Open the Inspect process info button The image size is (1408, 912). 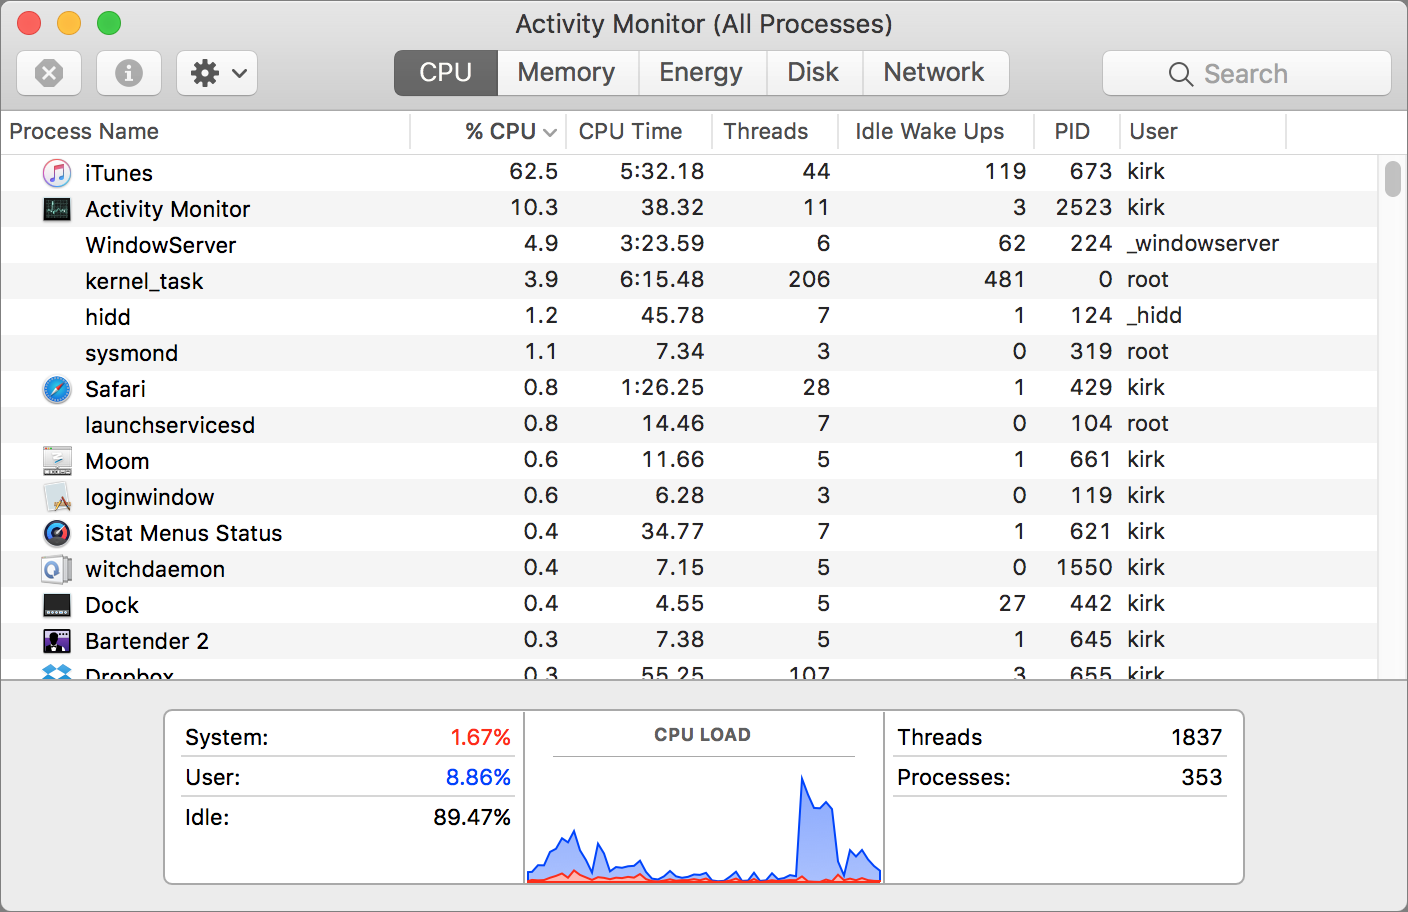129,73
